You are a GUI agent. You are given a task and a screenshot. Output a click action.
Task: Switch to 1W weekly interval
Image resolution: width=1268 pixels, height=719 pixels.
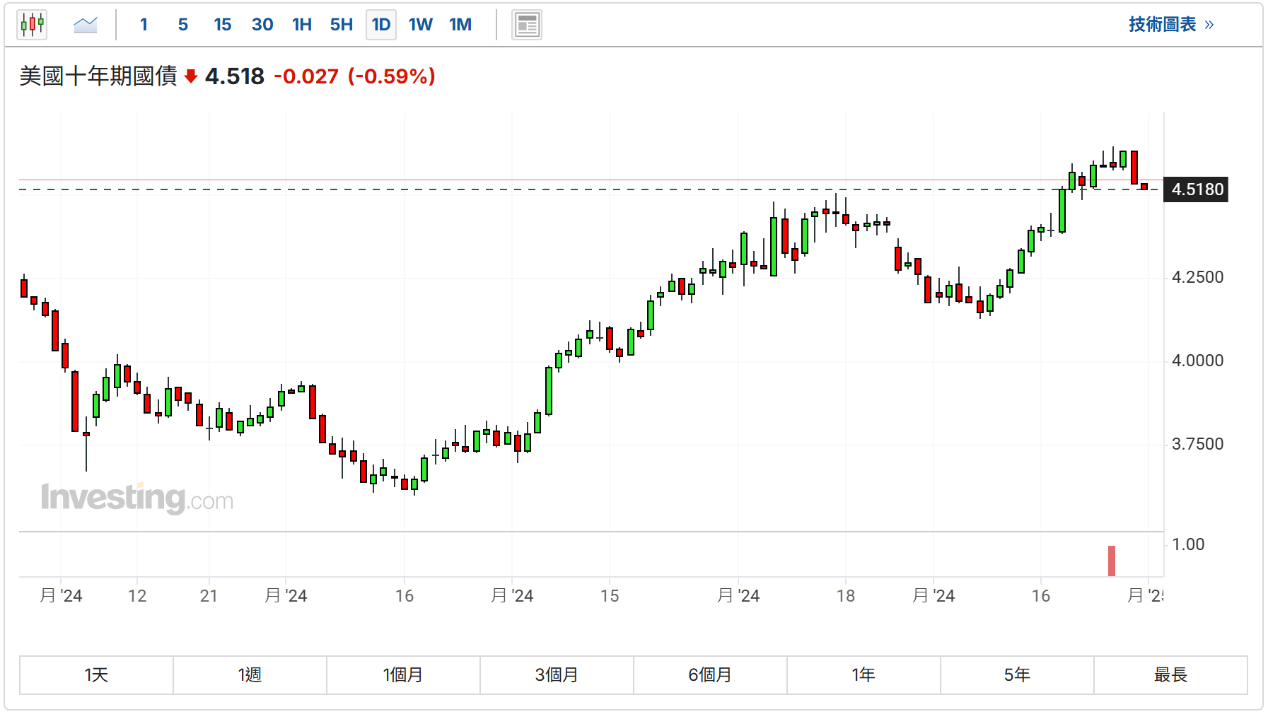pyautogui.click(x=420, y=24)
